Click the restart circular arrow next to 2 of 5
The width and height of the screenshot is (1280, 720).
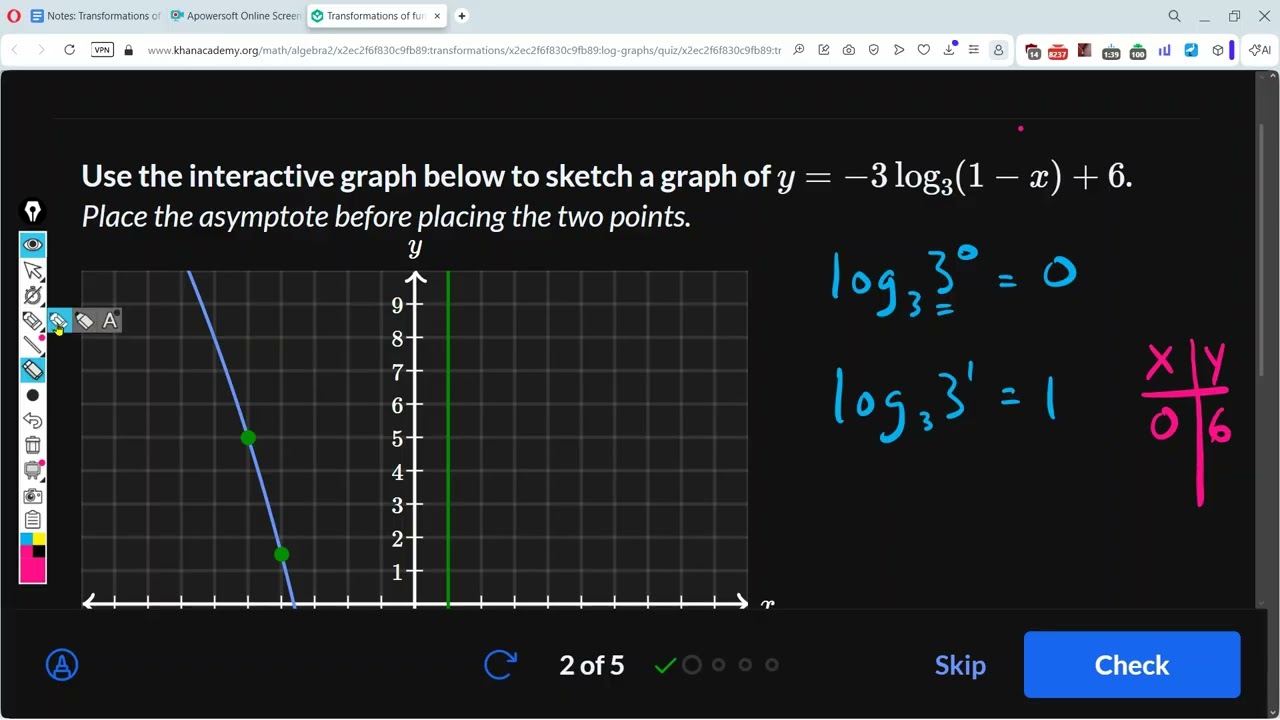tap(501, 665)
